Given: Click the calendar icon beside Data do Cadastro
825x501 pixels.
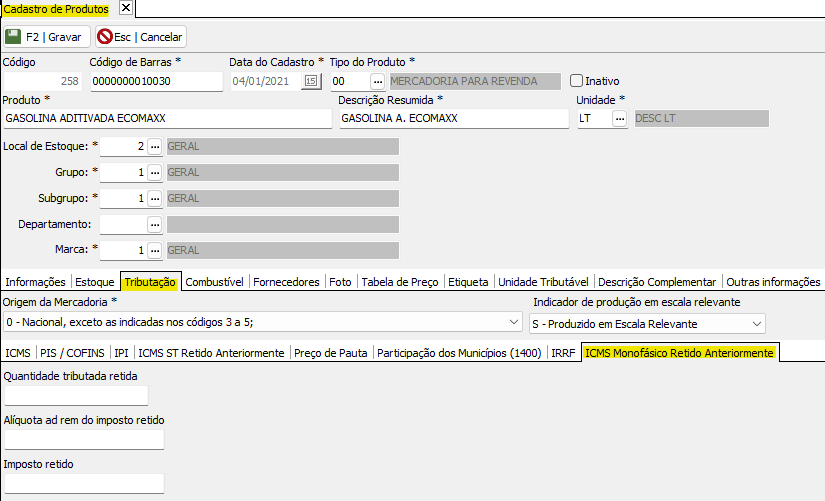Looking at the screenshot, I should pos(310,81).
